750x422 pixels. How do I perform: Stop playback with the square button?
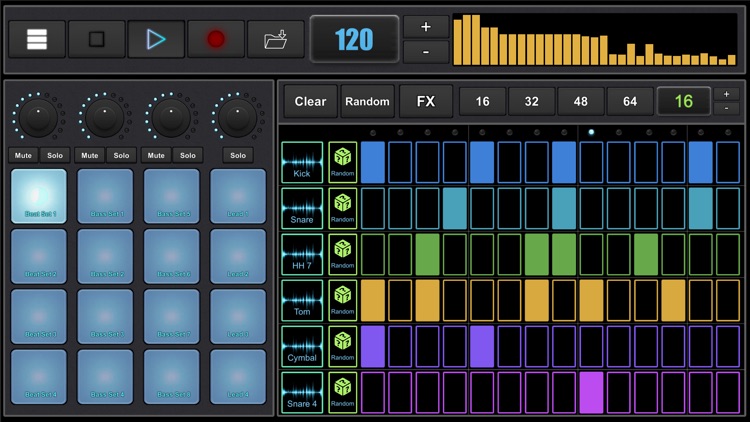click(97, 39)
